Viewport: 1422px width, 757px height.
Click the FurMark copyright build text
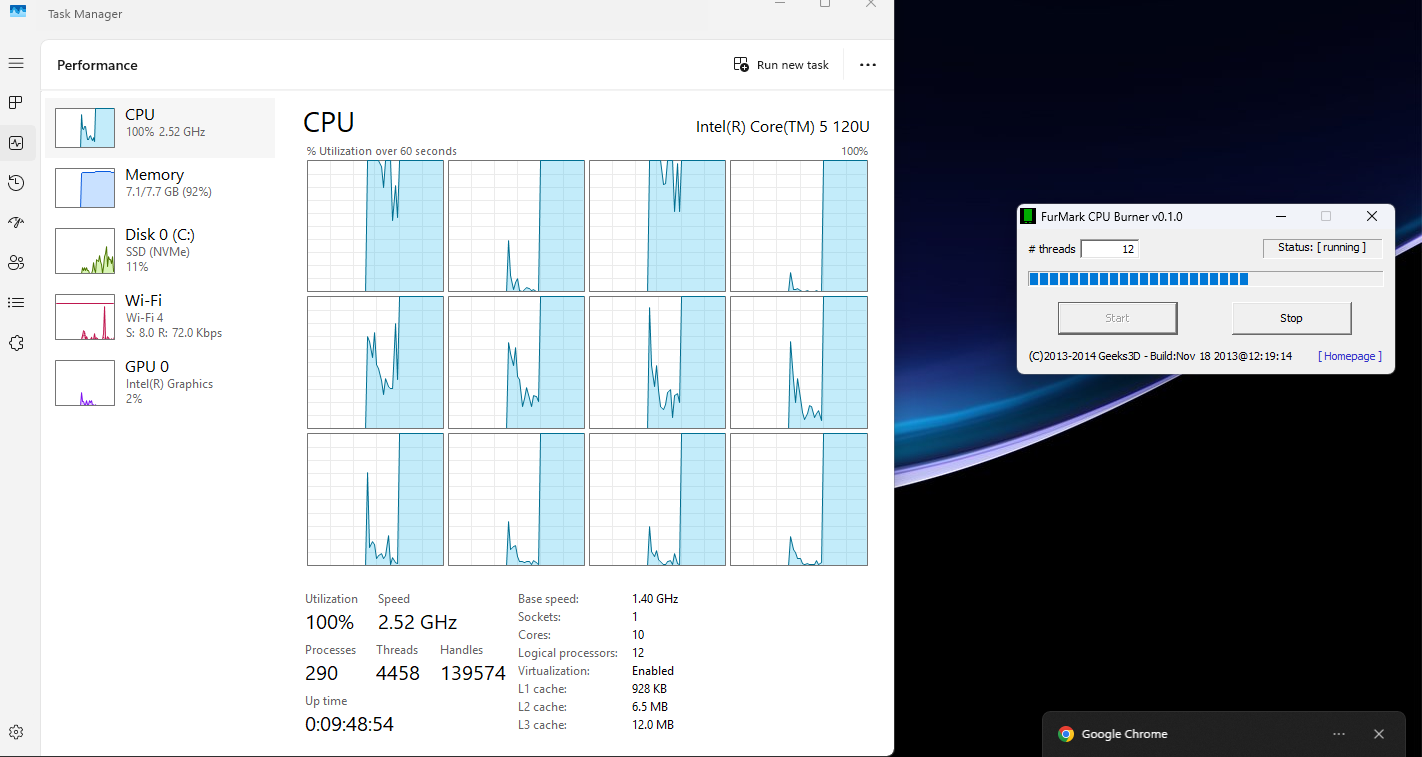point(1160,356)
